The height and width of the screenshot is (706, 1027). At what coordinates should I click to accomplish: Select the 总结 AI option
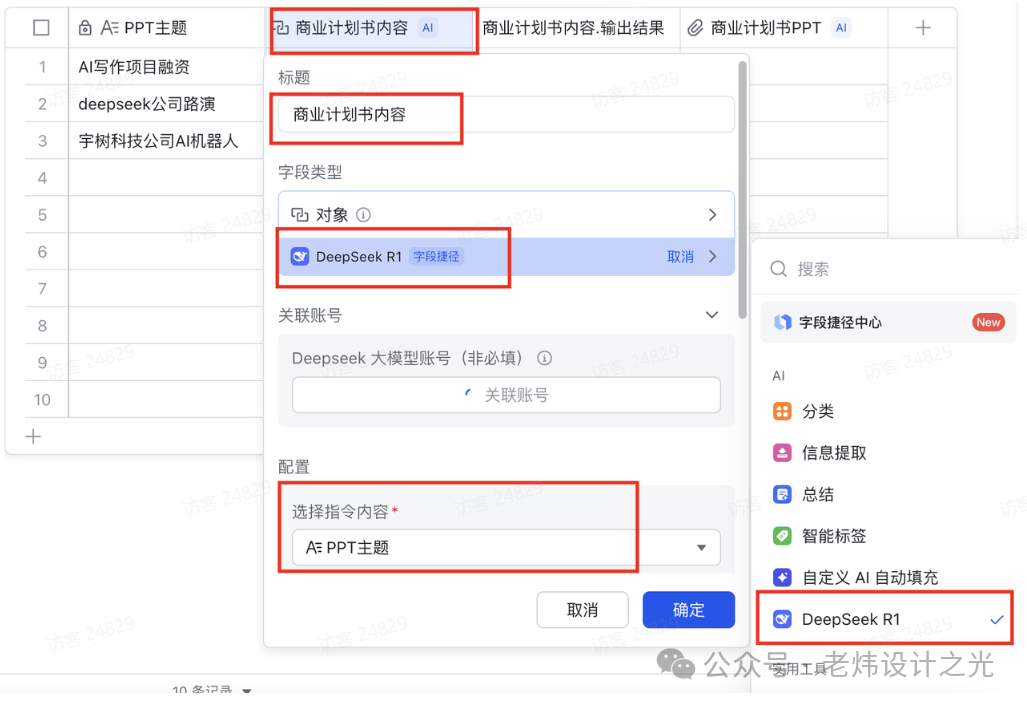888,494
